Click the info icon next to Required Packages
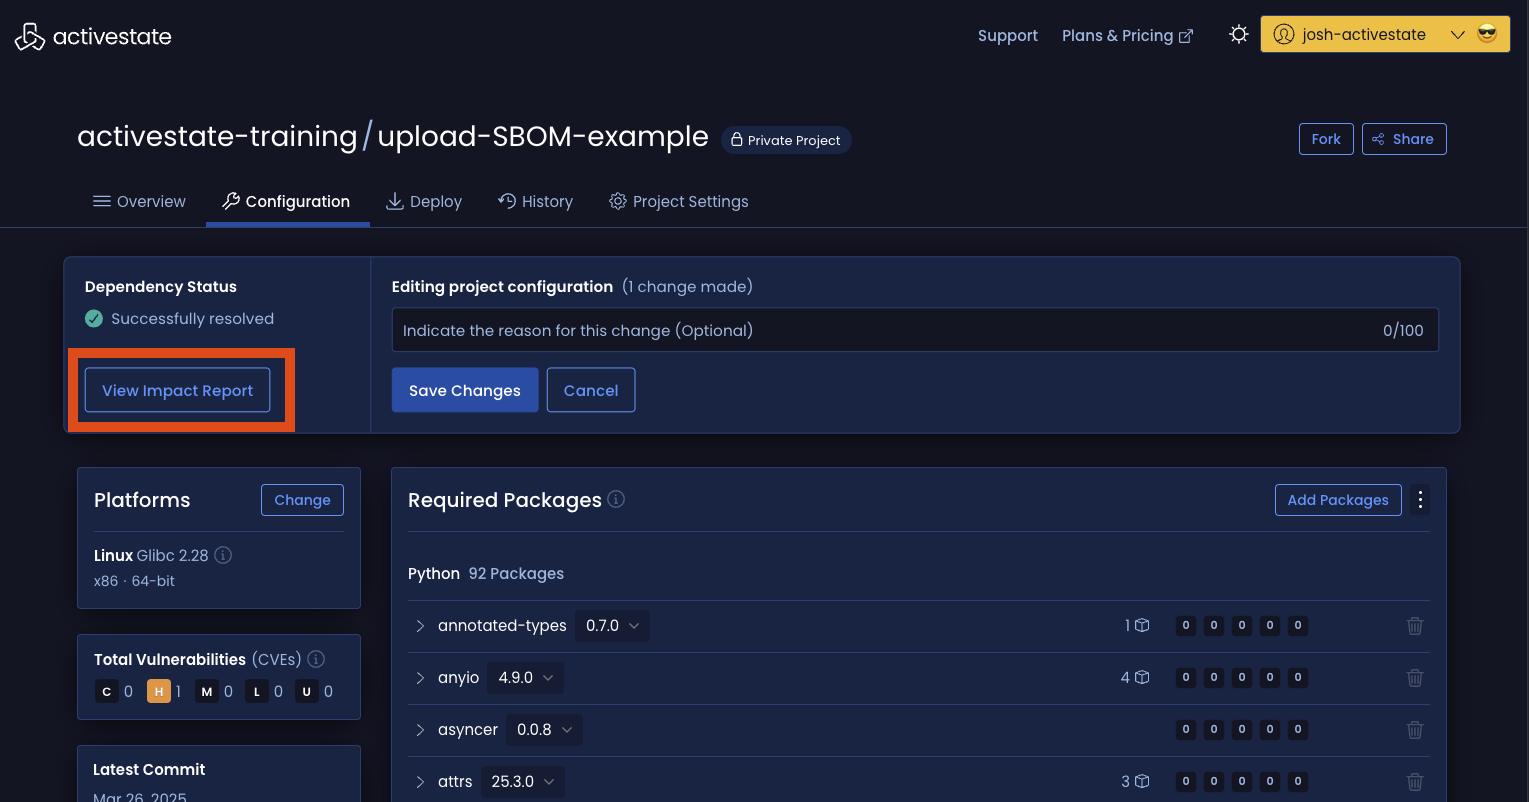This screenshot has width=1529, height=802. click(x=616, y=499)
